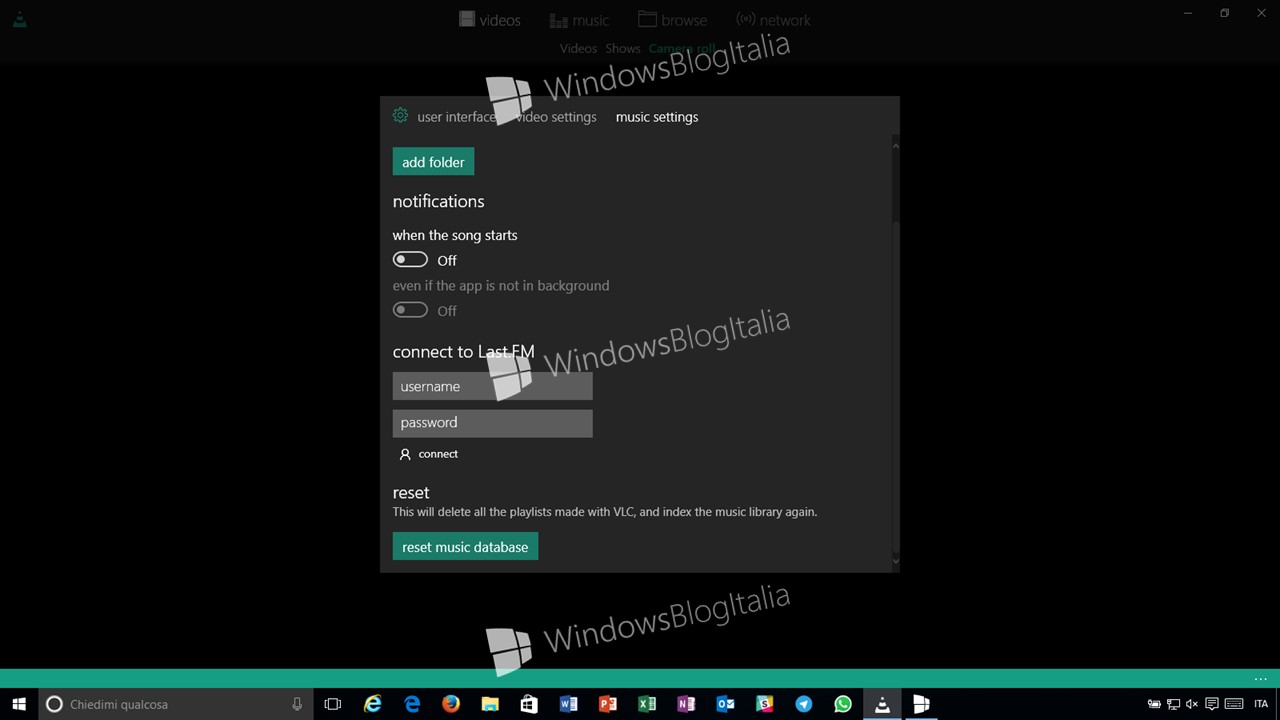Open the browse tab
1280x720 pixels.
[672, 20]
